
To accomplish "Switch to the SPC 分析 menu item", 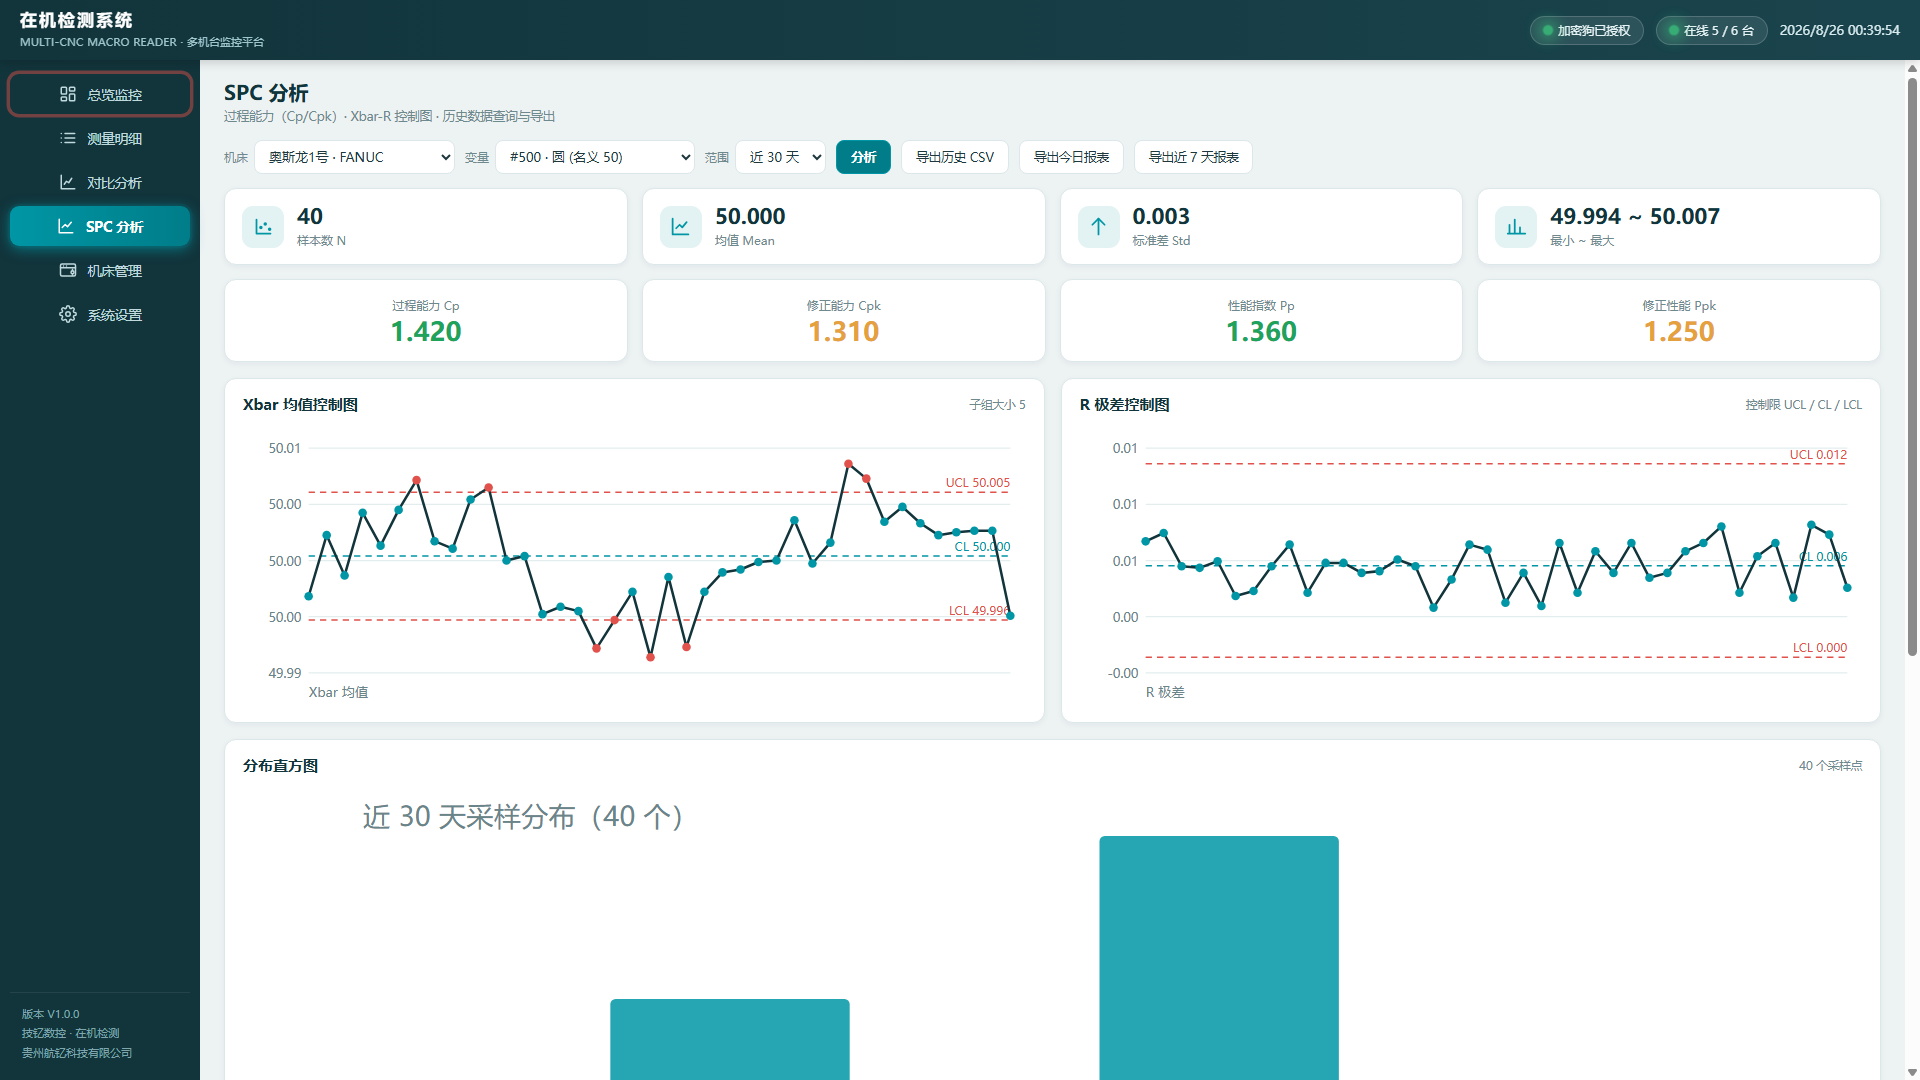I will click(x=100, y=226).
